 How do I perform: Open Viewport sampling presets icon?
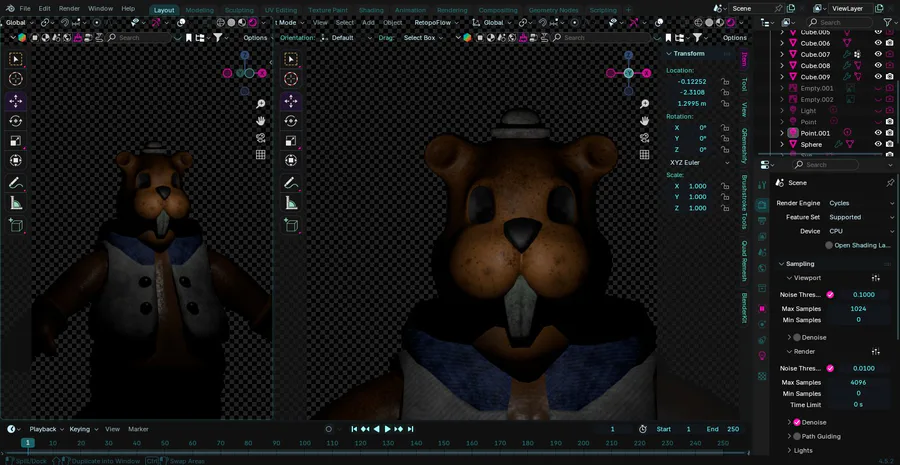click(x=875, y=278)
